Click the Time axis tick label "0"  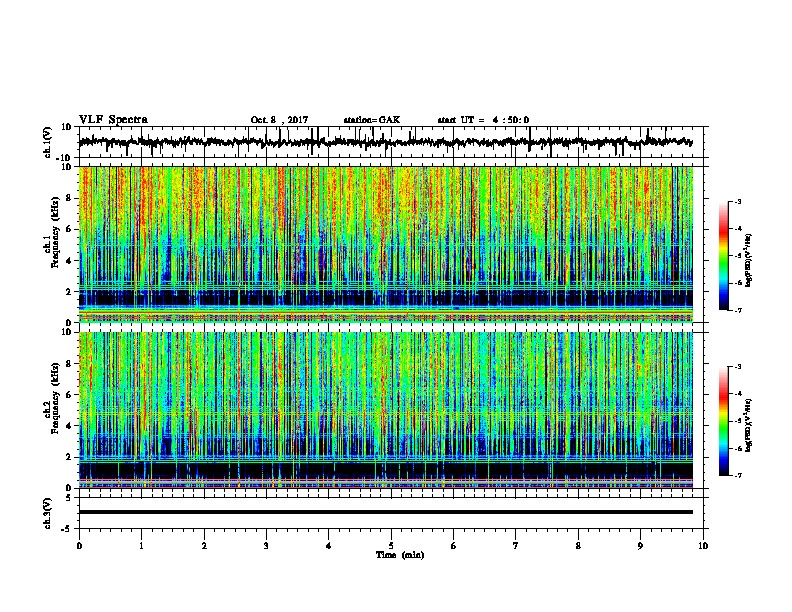tap(79, 546)
